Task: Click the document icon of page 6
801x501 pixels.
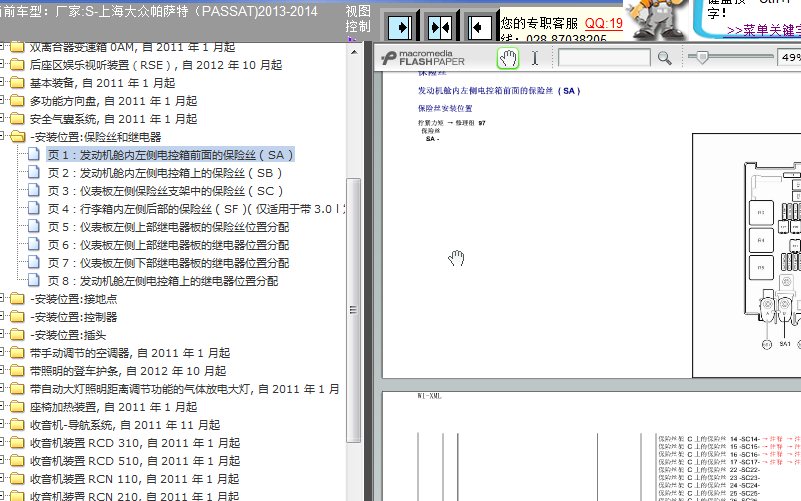Action: (x=34, y=244)
